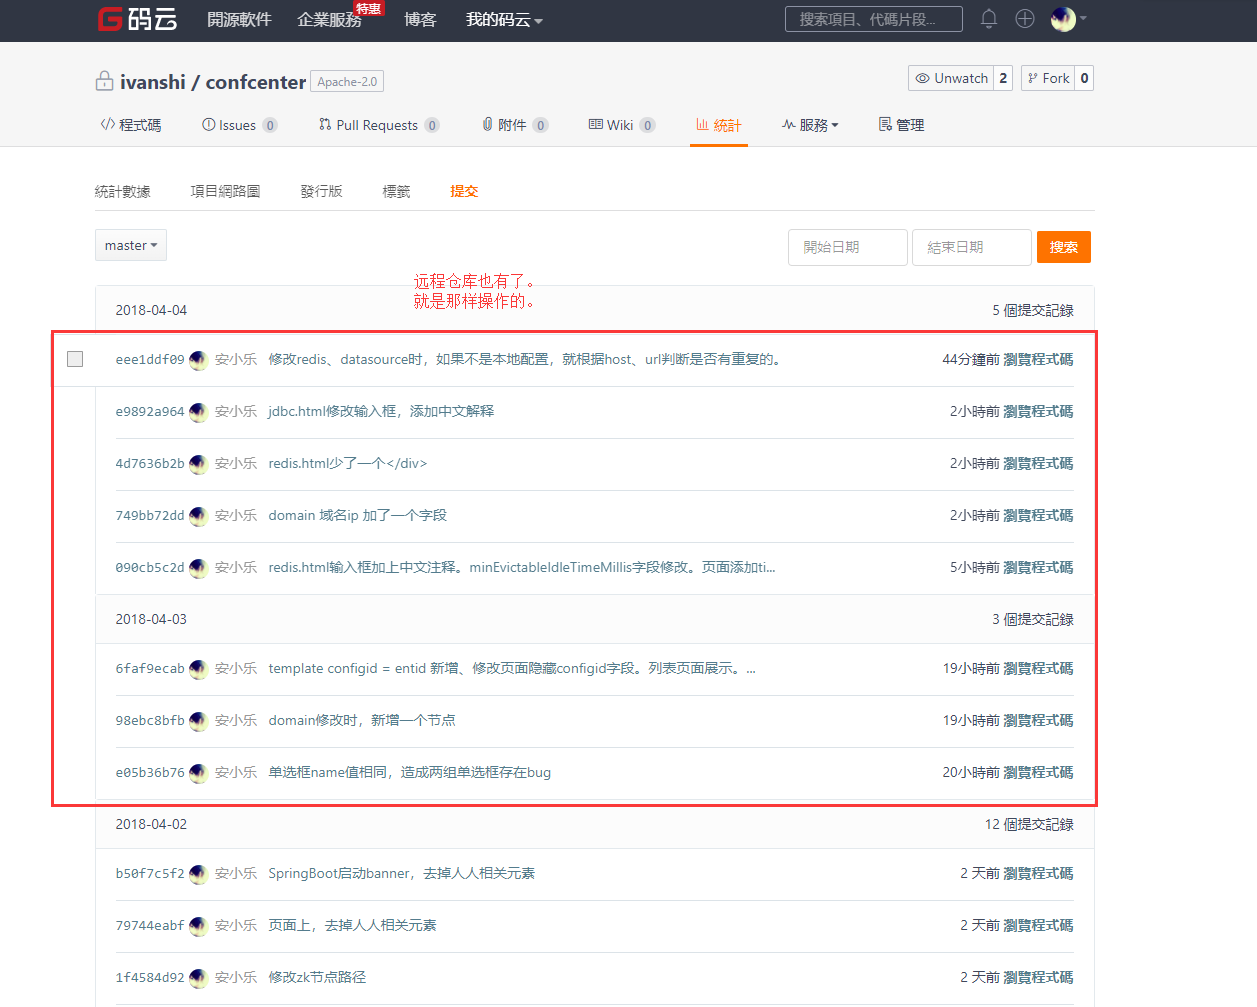Open commit hash eee1ddf09

150,359
